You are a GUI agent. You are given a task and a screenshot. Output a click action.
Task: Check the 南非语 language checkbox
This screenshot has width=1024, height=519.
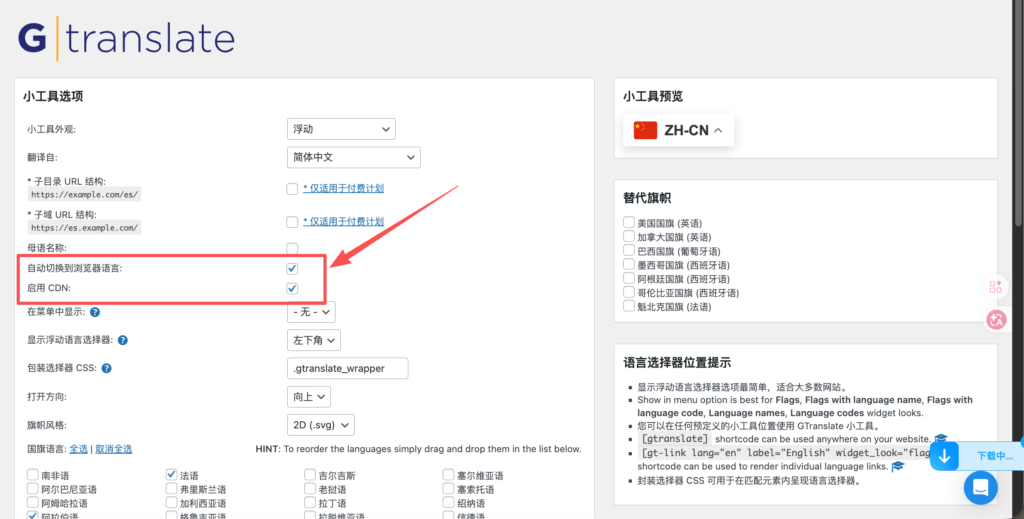point(33,475)
